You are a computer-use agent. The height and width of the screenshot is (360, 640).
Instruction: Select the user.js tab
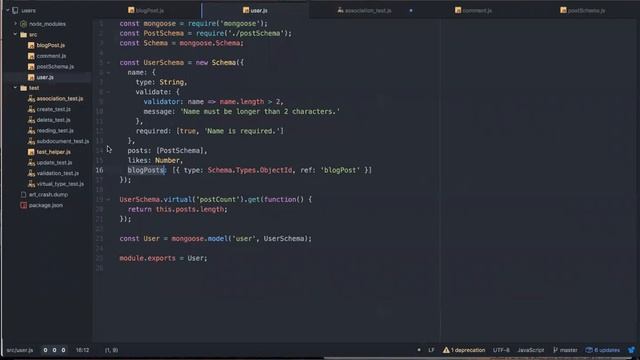click(255, 11)
